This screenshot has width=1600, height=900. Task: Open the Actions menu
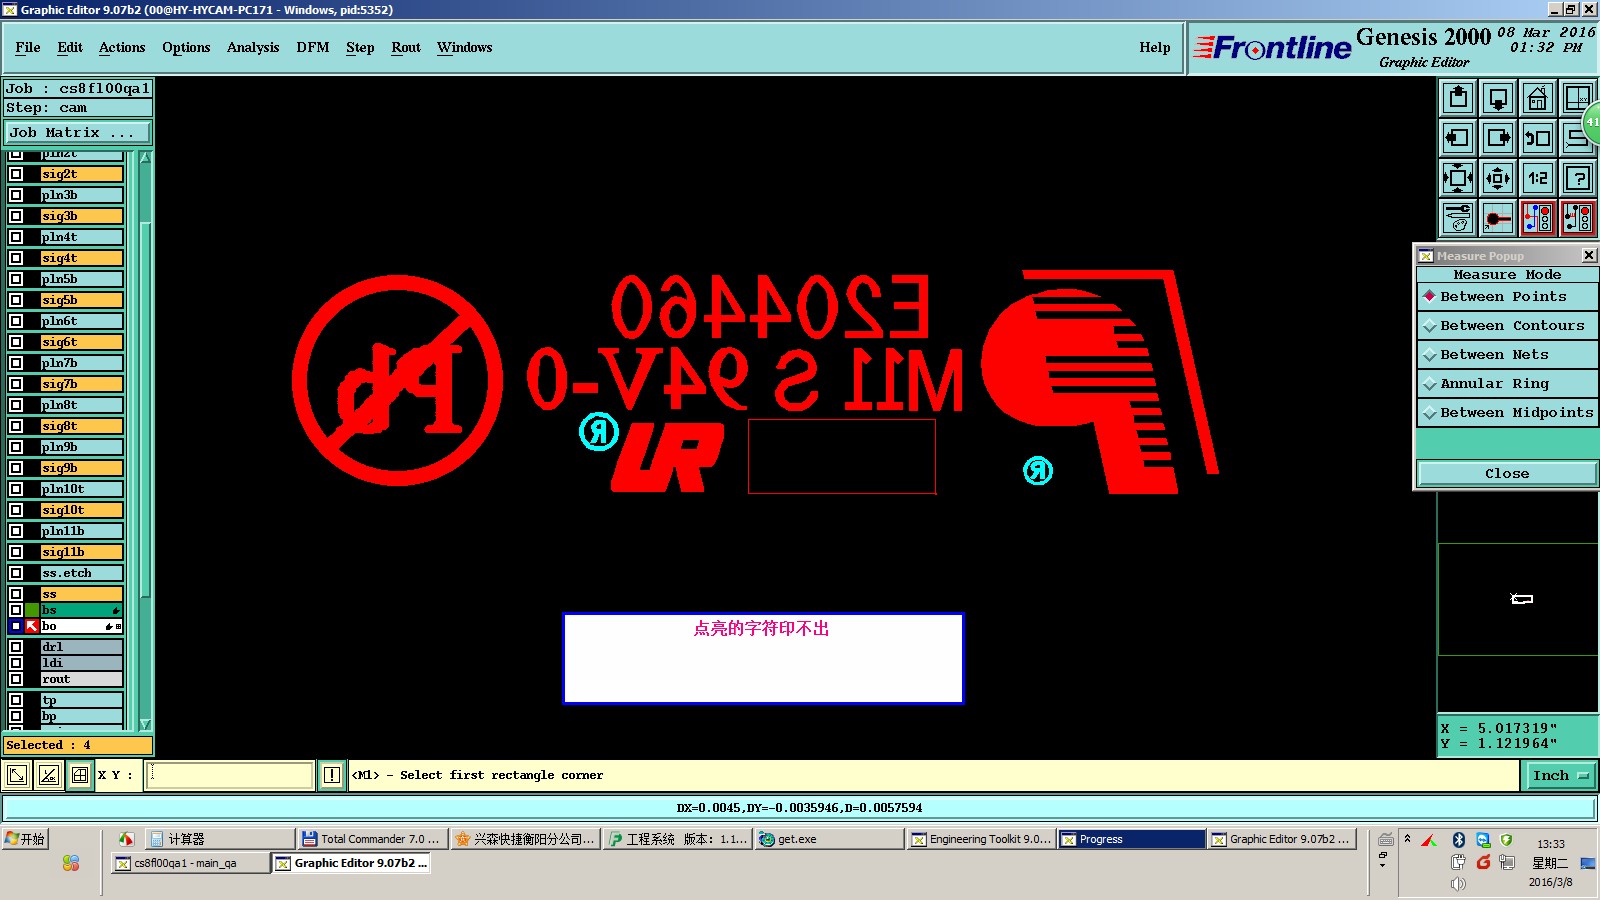[122, 47]
